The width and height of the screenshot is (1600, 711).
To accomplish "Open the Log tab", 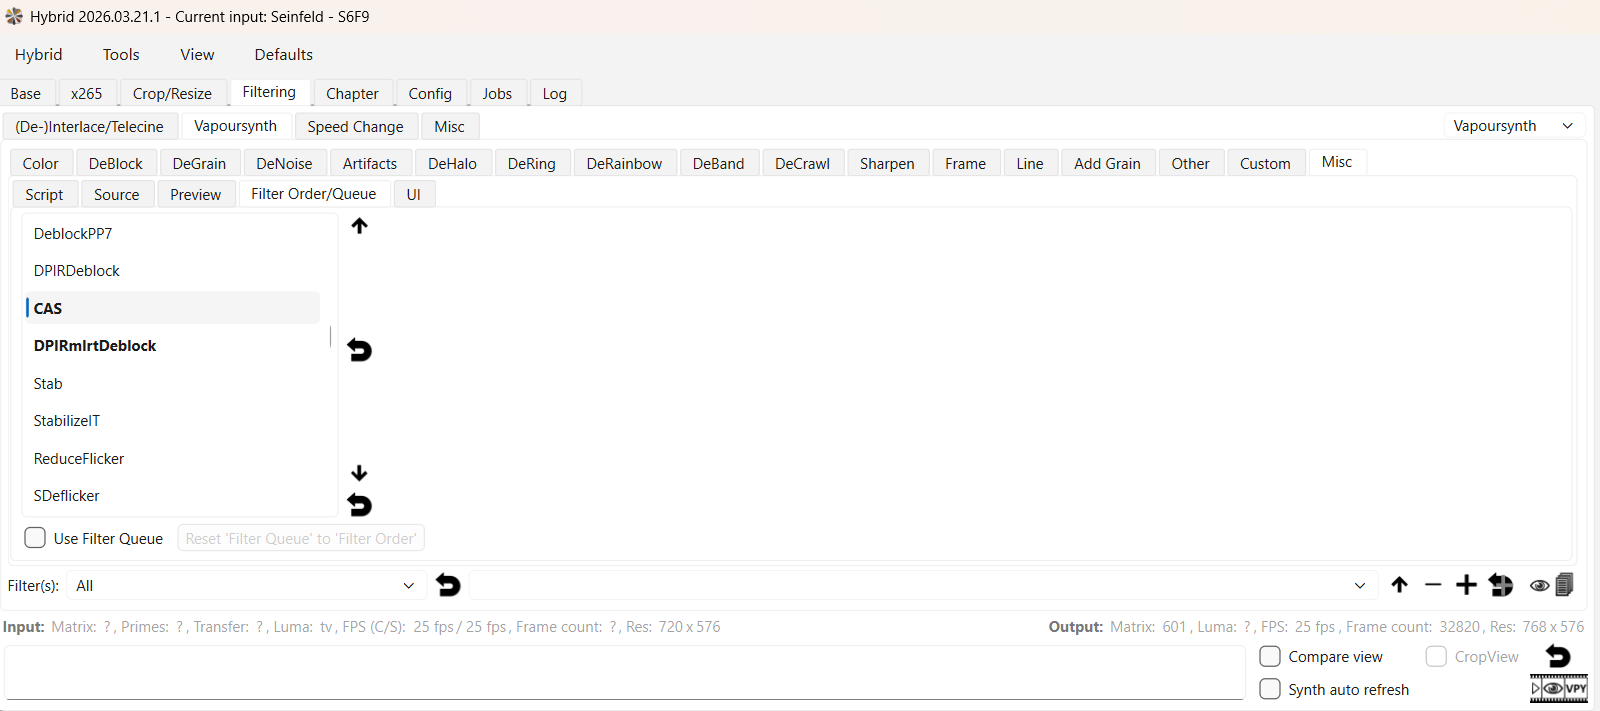I will [x=554, y=93].
